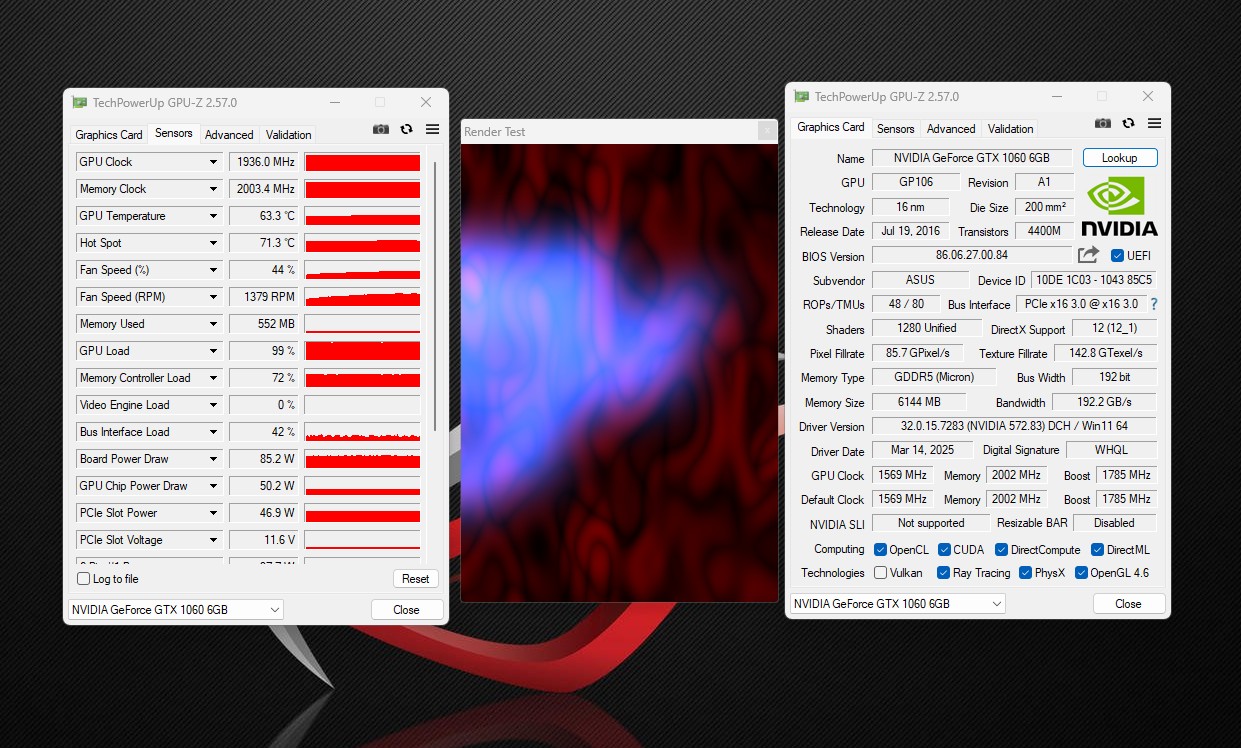Open the Advanced tab in the left GPU-Z window
The image size is (1241, 748).
(229, 135)
